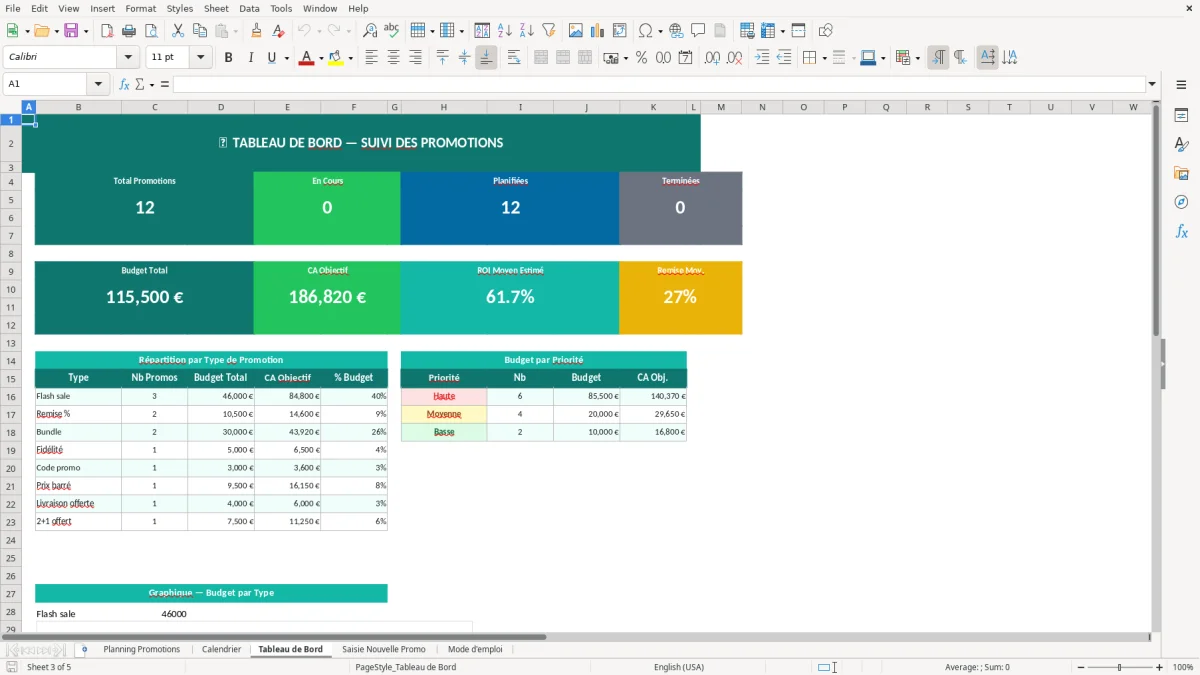Cut the selection with scissors icon

click(x=178, y=31)
